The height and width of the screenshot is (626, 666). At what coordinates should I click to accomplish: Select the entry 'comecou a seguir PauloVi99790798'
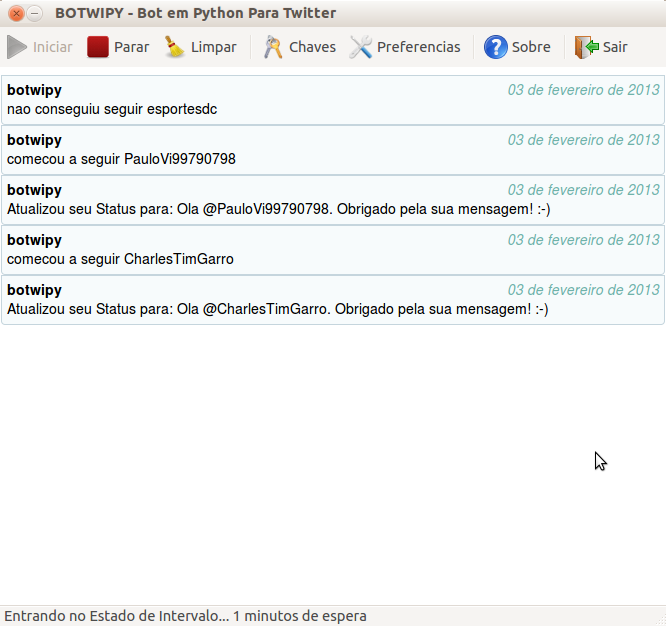coord(333,150)
